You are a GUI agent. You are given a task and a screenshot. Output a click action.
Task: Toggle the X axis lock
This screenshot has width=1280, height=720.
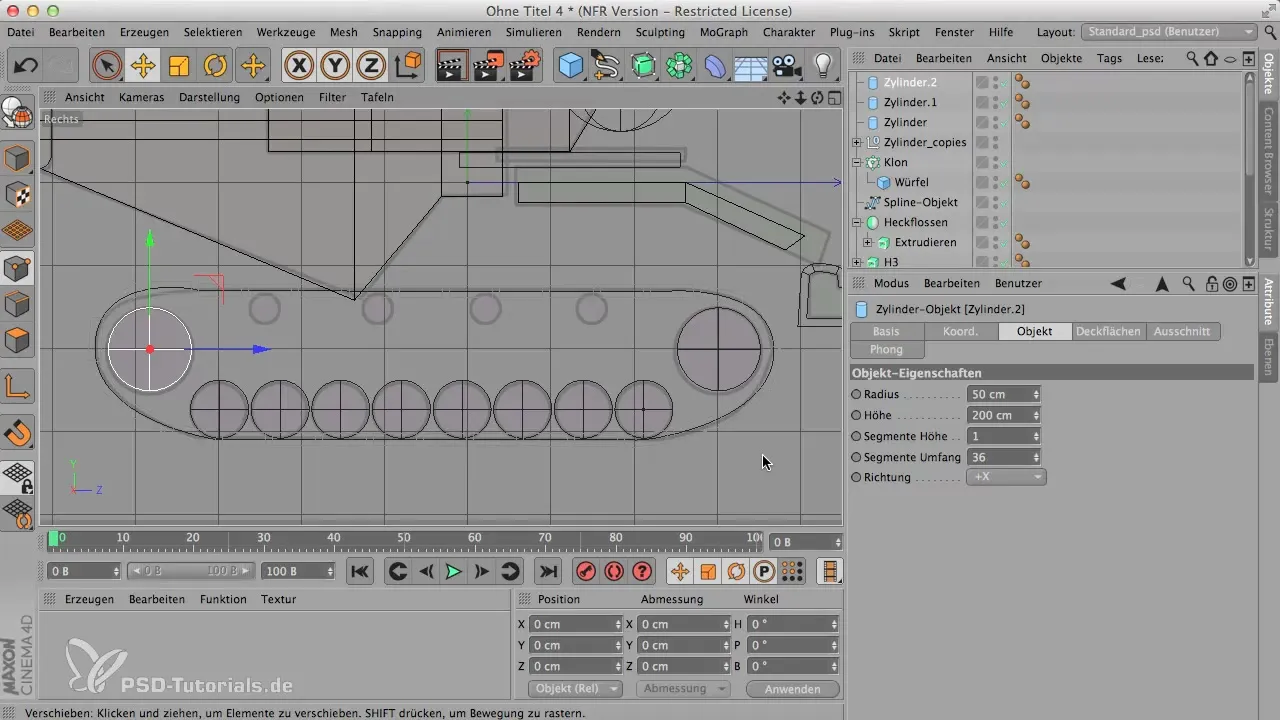click(x=298, y=66)
